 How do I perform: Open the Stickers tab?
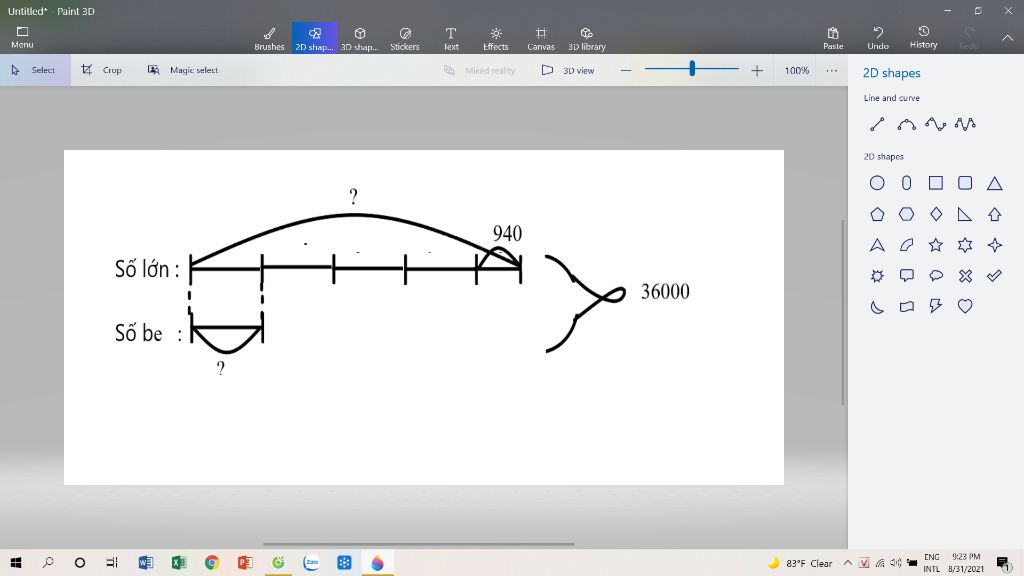(405, 38)
